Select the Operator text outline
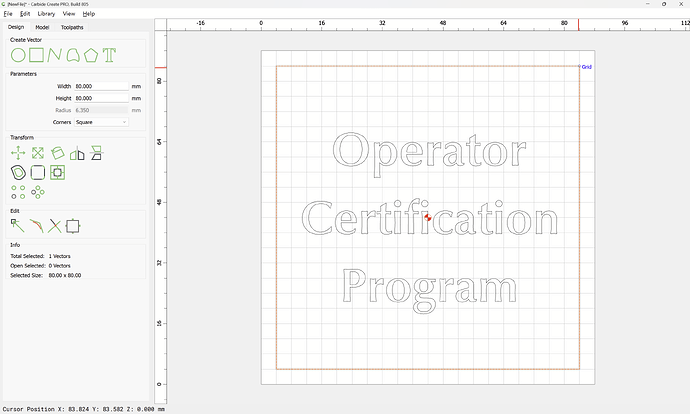This screenshot has height=414, width=690. point(429,153)
